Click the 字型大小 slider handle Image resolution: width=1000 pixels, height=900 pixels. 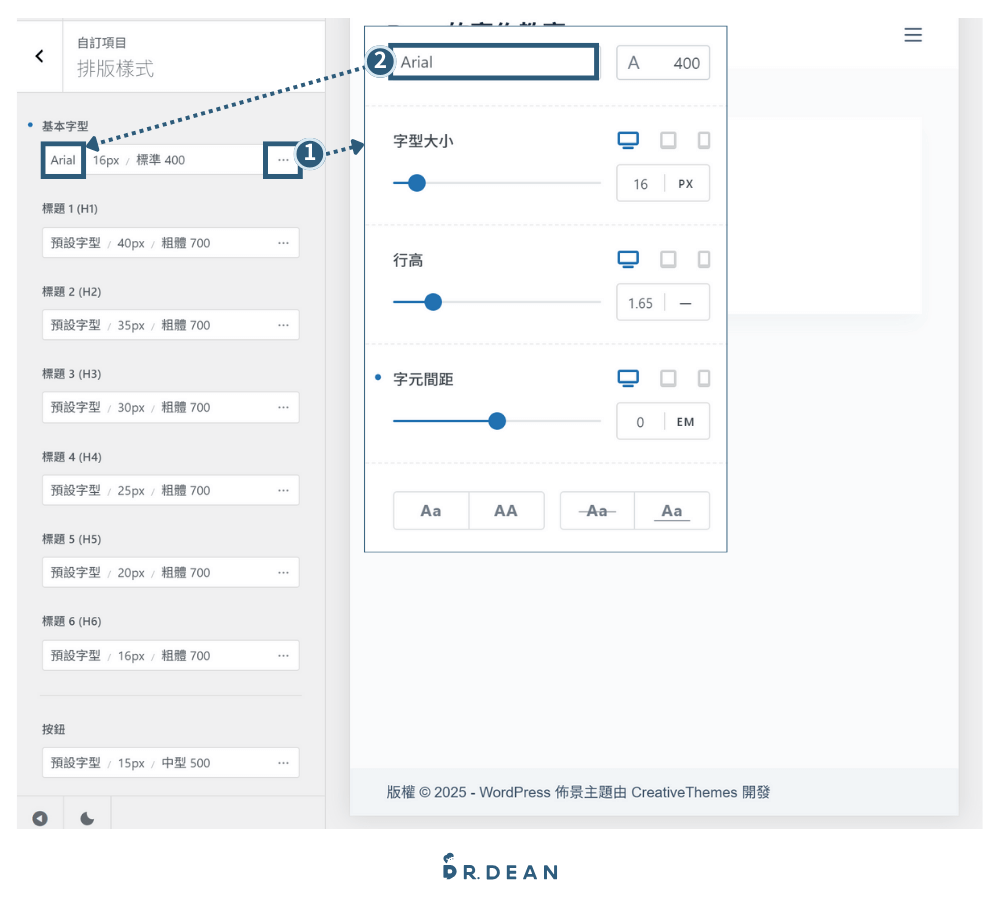point(416,183)
